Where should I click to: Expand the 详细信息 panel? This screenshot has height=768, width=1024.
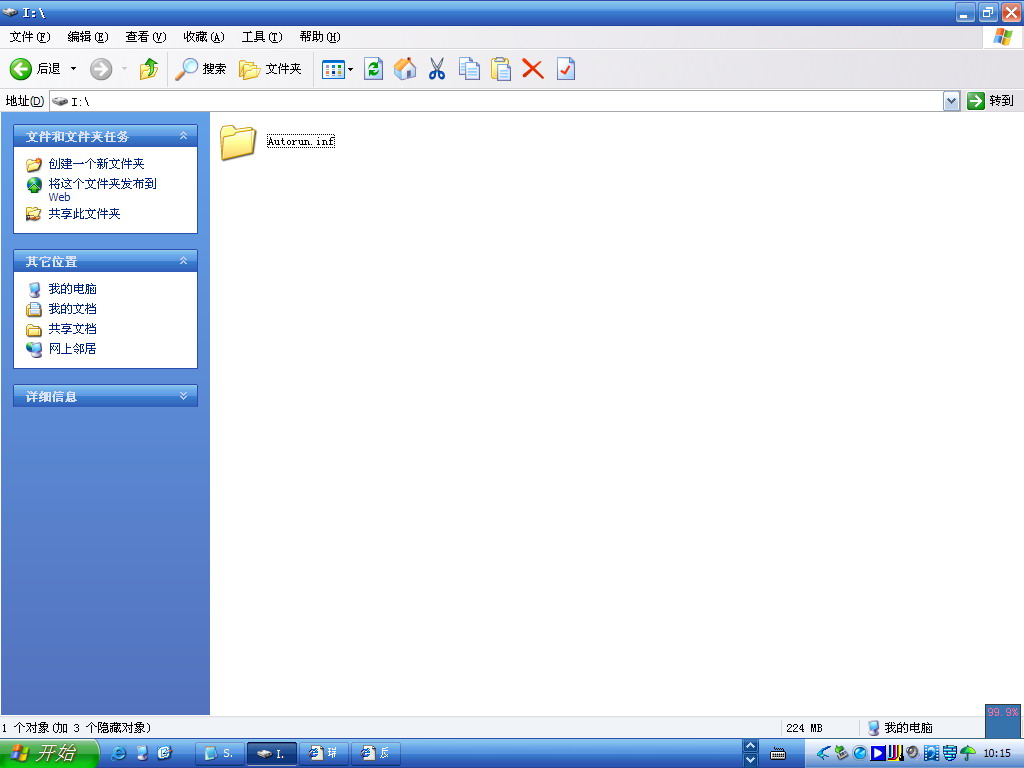184,396
